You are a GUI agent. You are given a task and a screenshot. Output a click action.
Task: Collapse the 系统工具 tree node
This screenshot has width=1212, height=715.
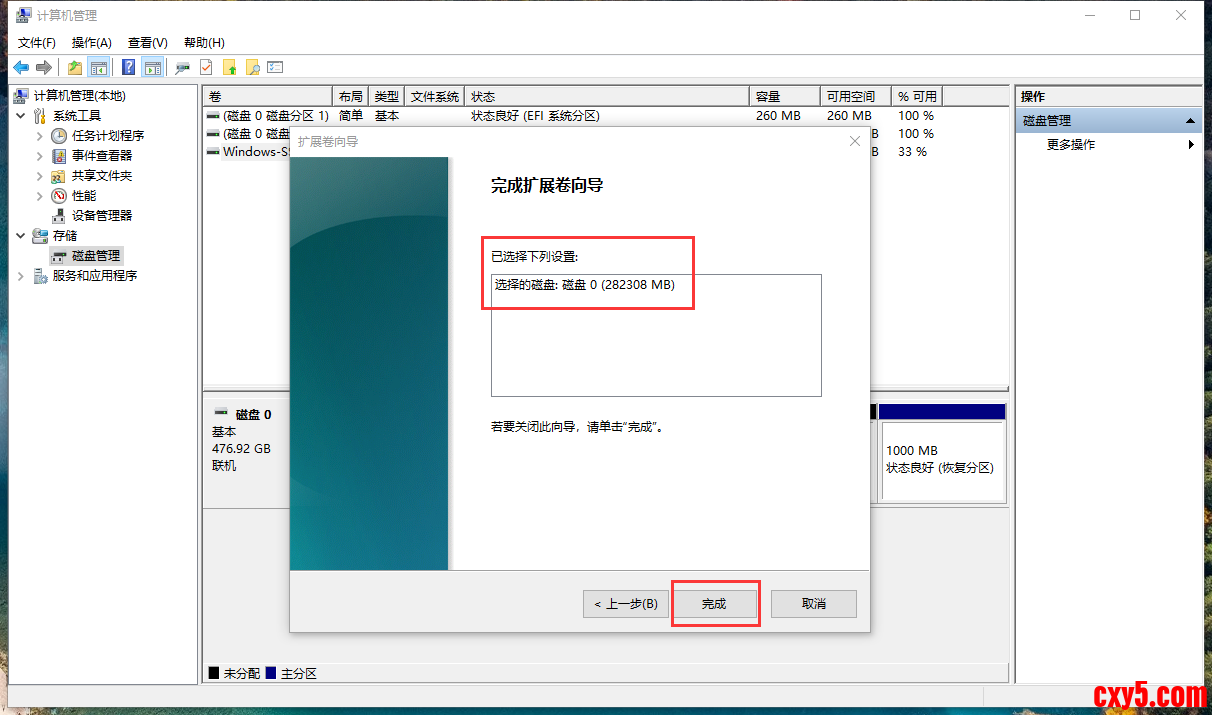pos(21,116)
